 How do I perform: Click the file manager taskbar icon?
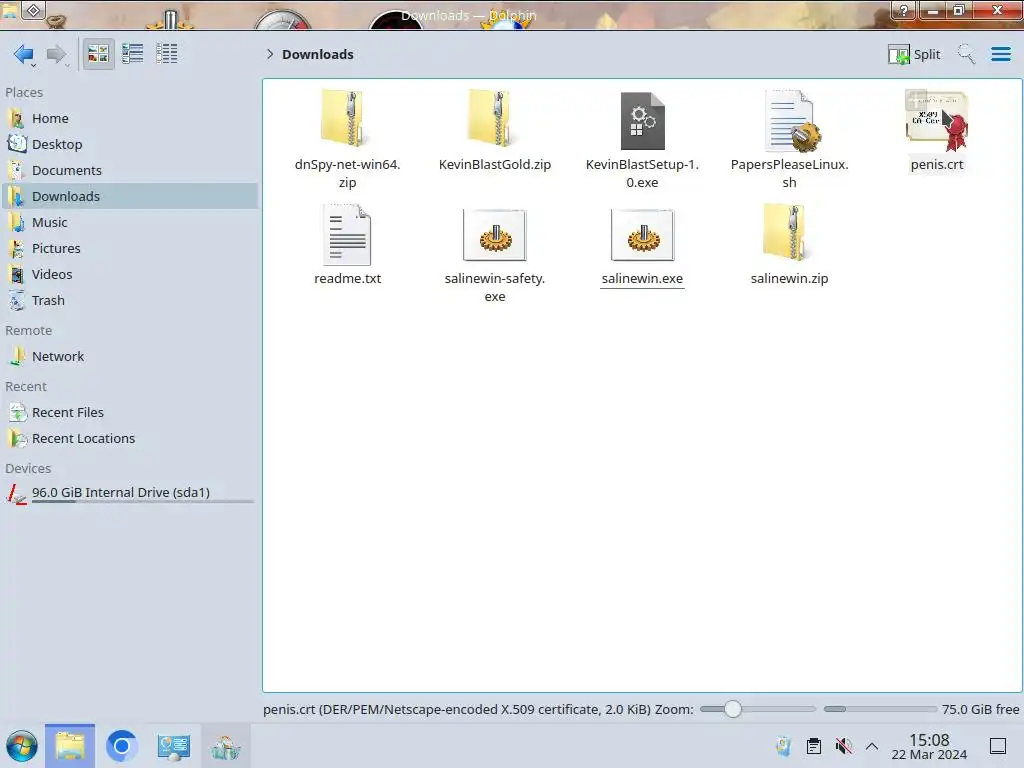pos(70,746)
